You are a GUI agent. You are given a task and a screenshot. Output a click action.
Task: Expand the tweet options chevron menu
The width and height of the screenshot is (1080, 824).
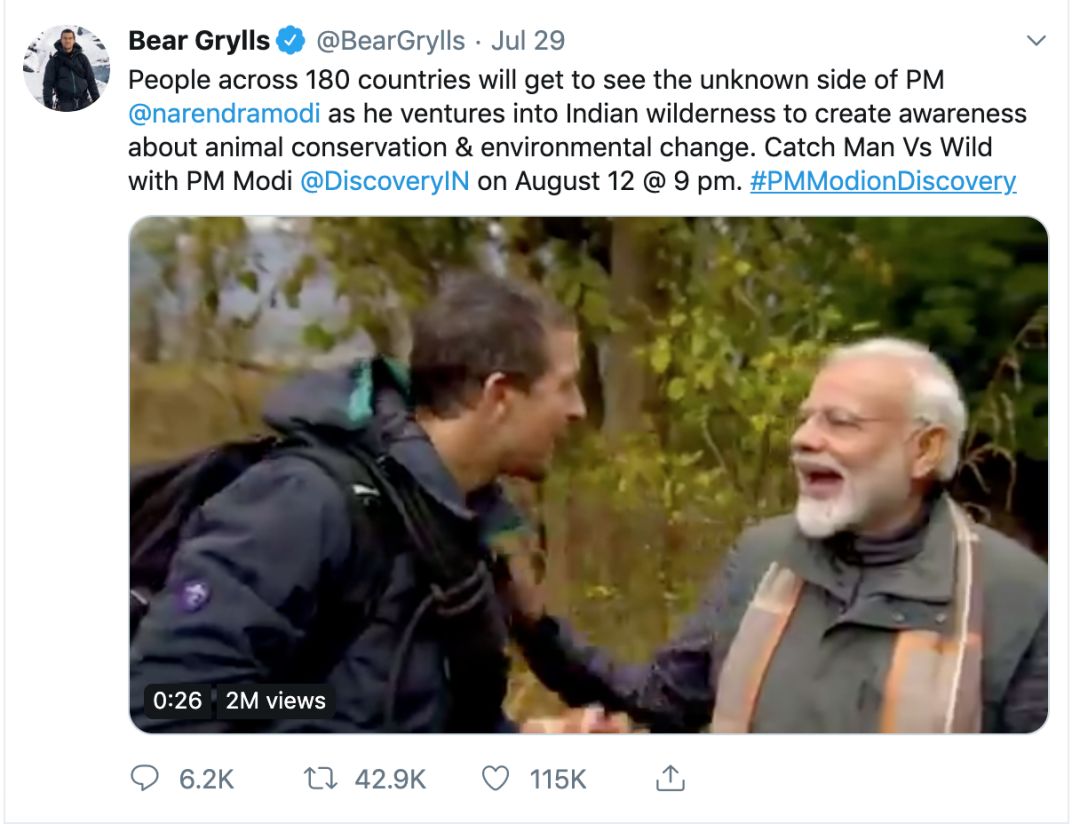[1036, 41]
